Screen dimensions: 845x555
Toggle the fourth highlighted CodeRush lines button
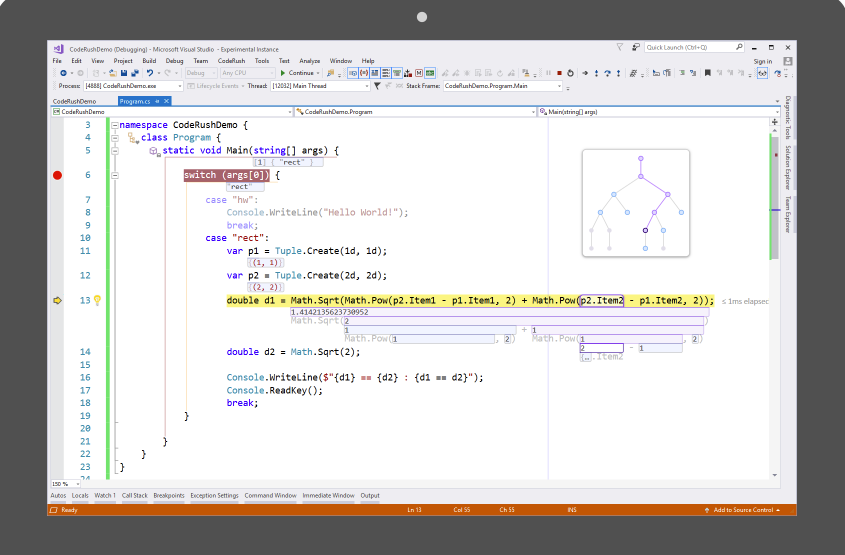pyautogui.click(x=386, y=73)
